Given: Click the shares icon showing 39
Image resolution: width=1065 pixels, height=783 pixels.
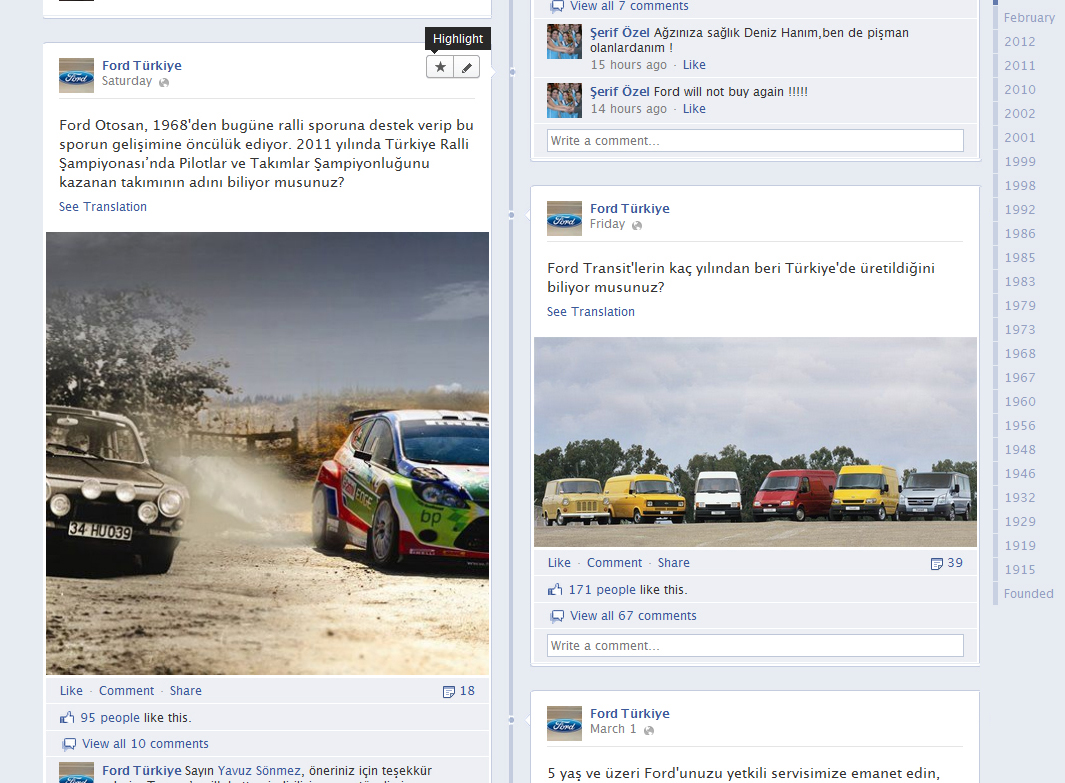Looking at the screenshot, I should (x=937, y=564).
